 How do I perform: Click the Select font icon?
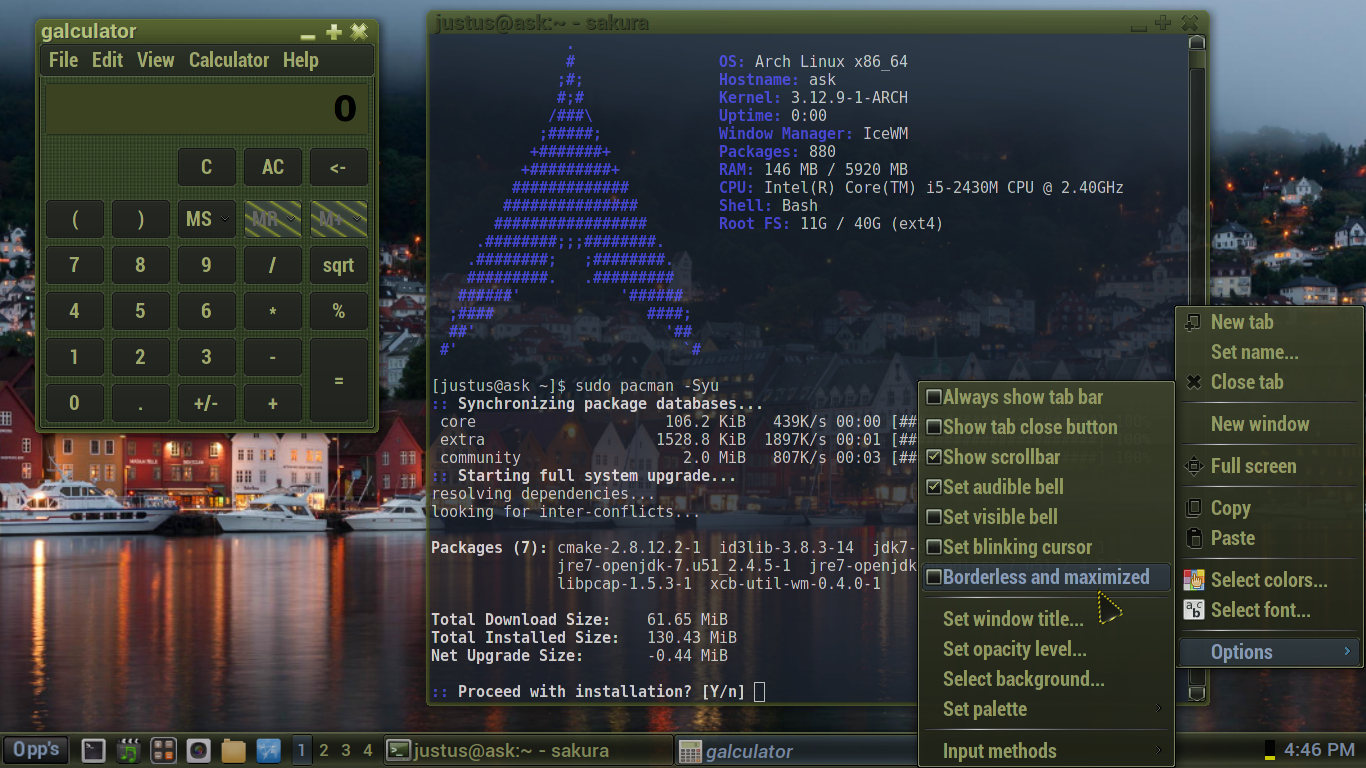(x=1194, y=610)
